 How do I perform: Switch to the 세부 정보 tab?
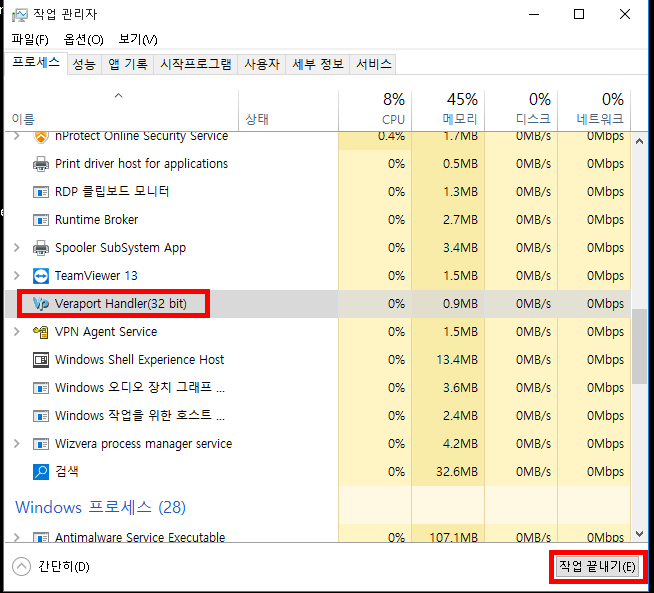coord(318,64)
